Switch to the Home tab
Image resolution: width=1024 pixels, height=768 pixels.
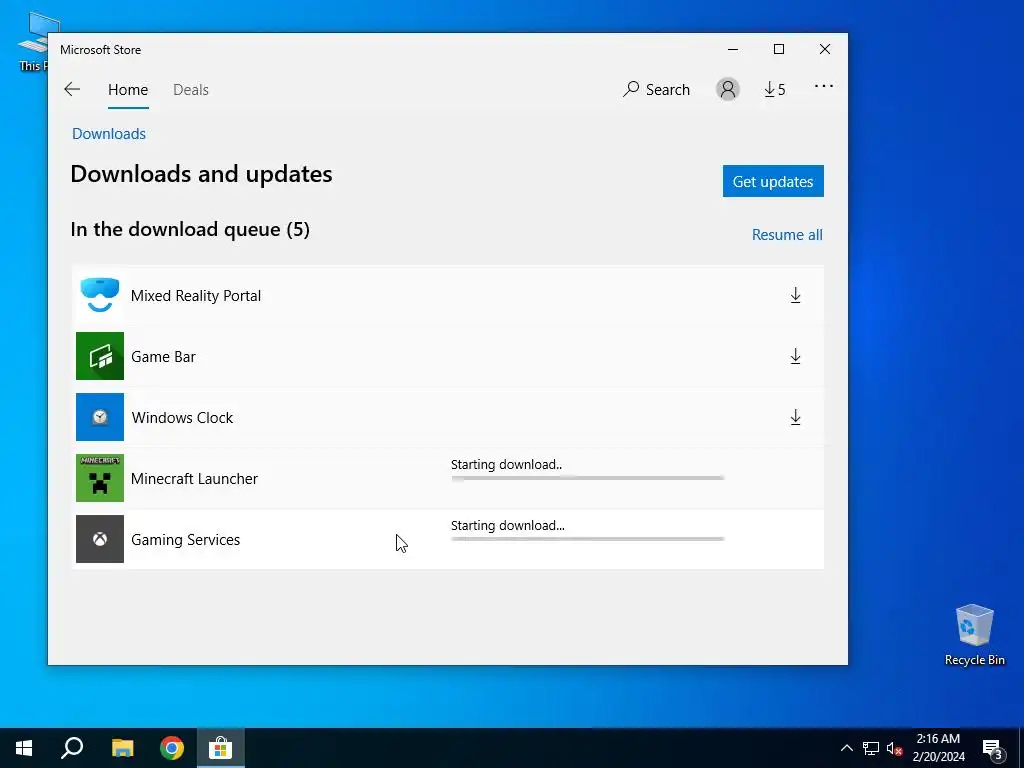pos(128,89)
